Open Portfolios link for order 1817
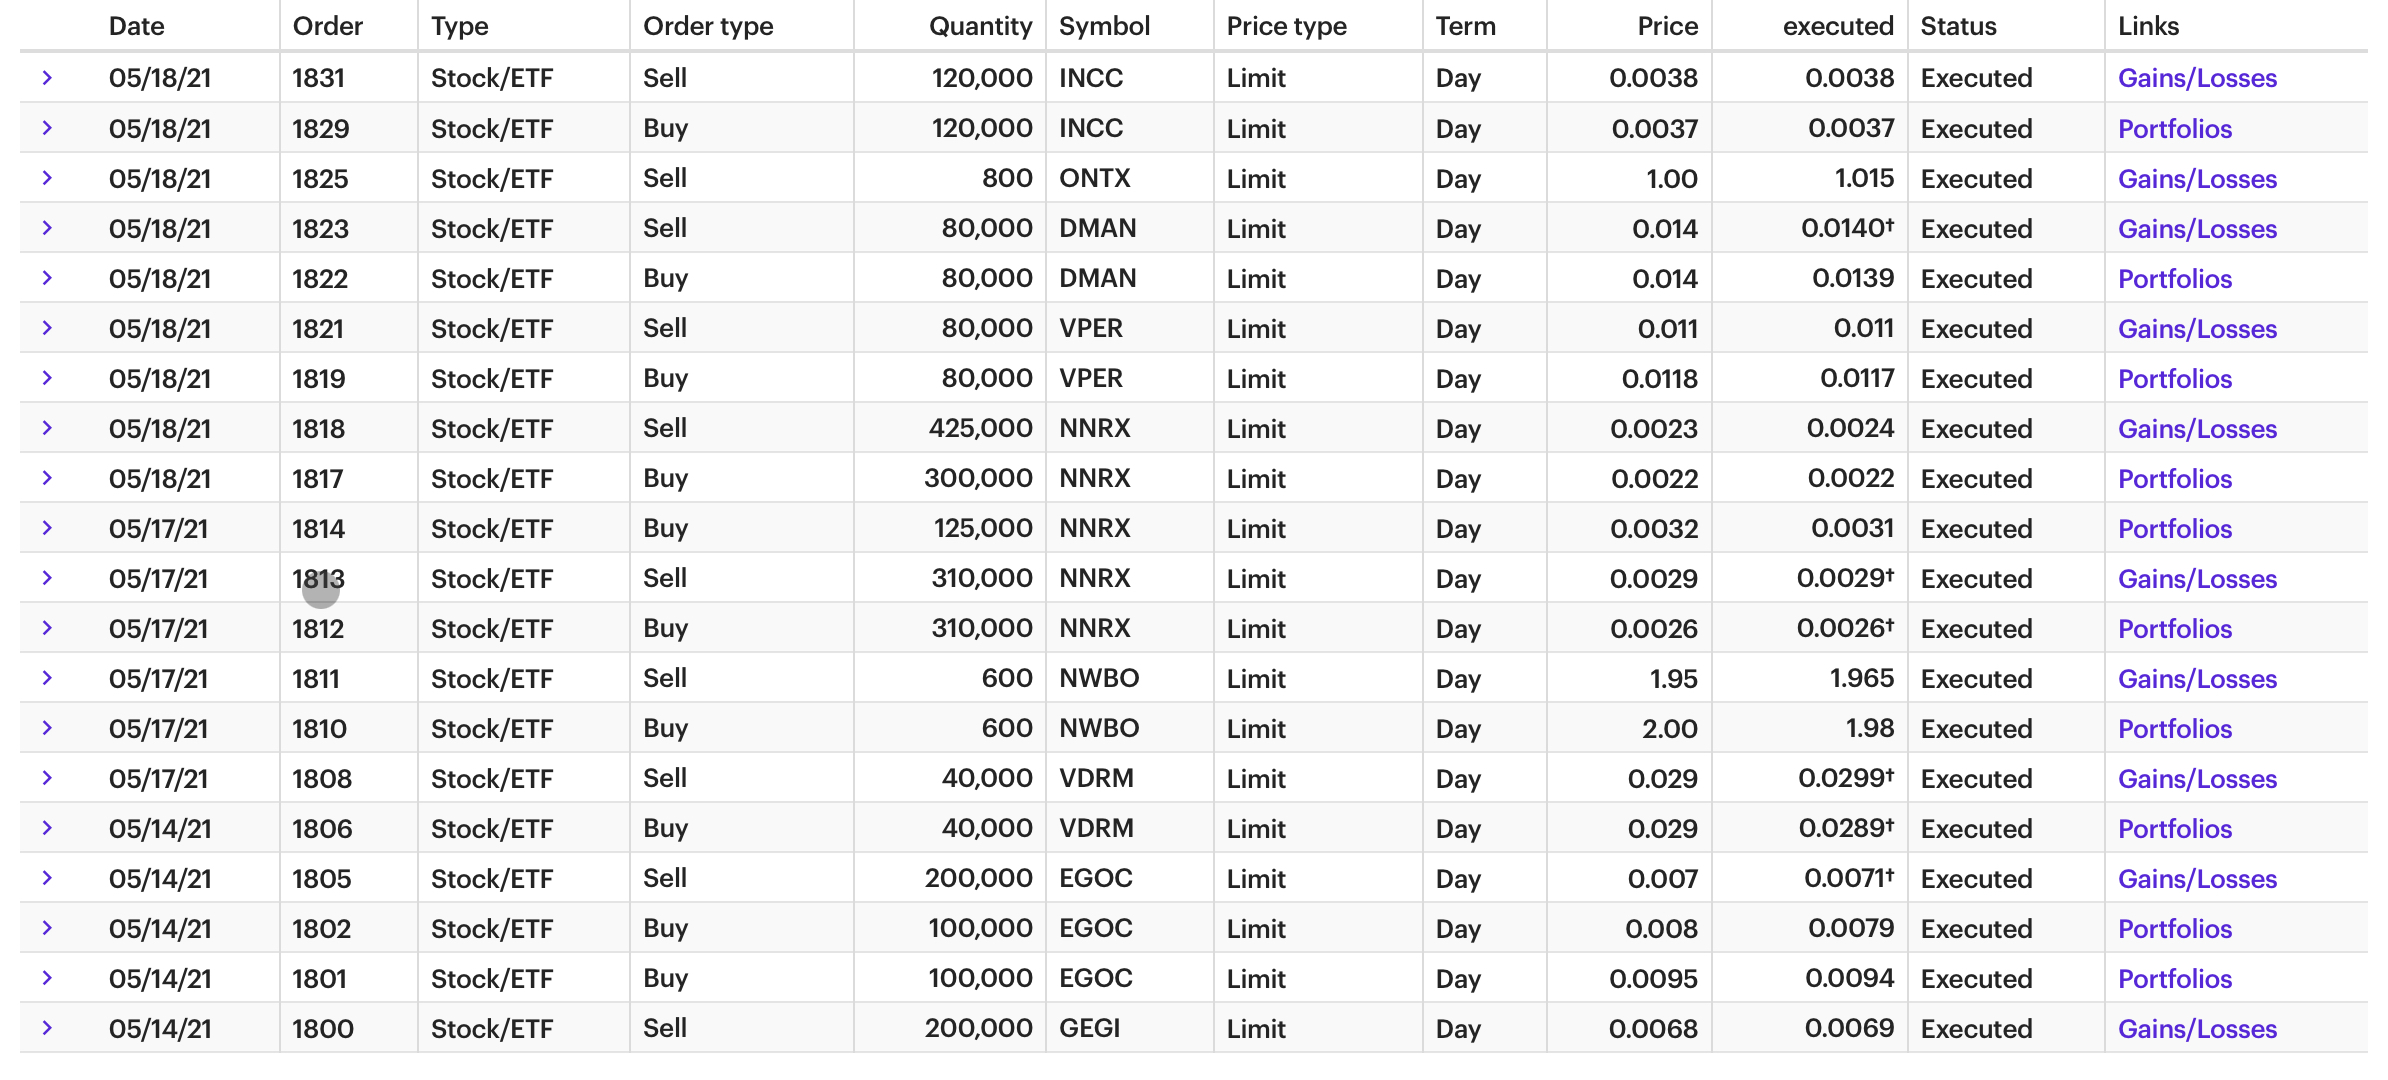The height and width of the screenshot is (1080, 2388). tap(2175, 479)
